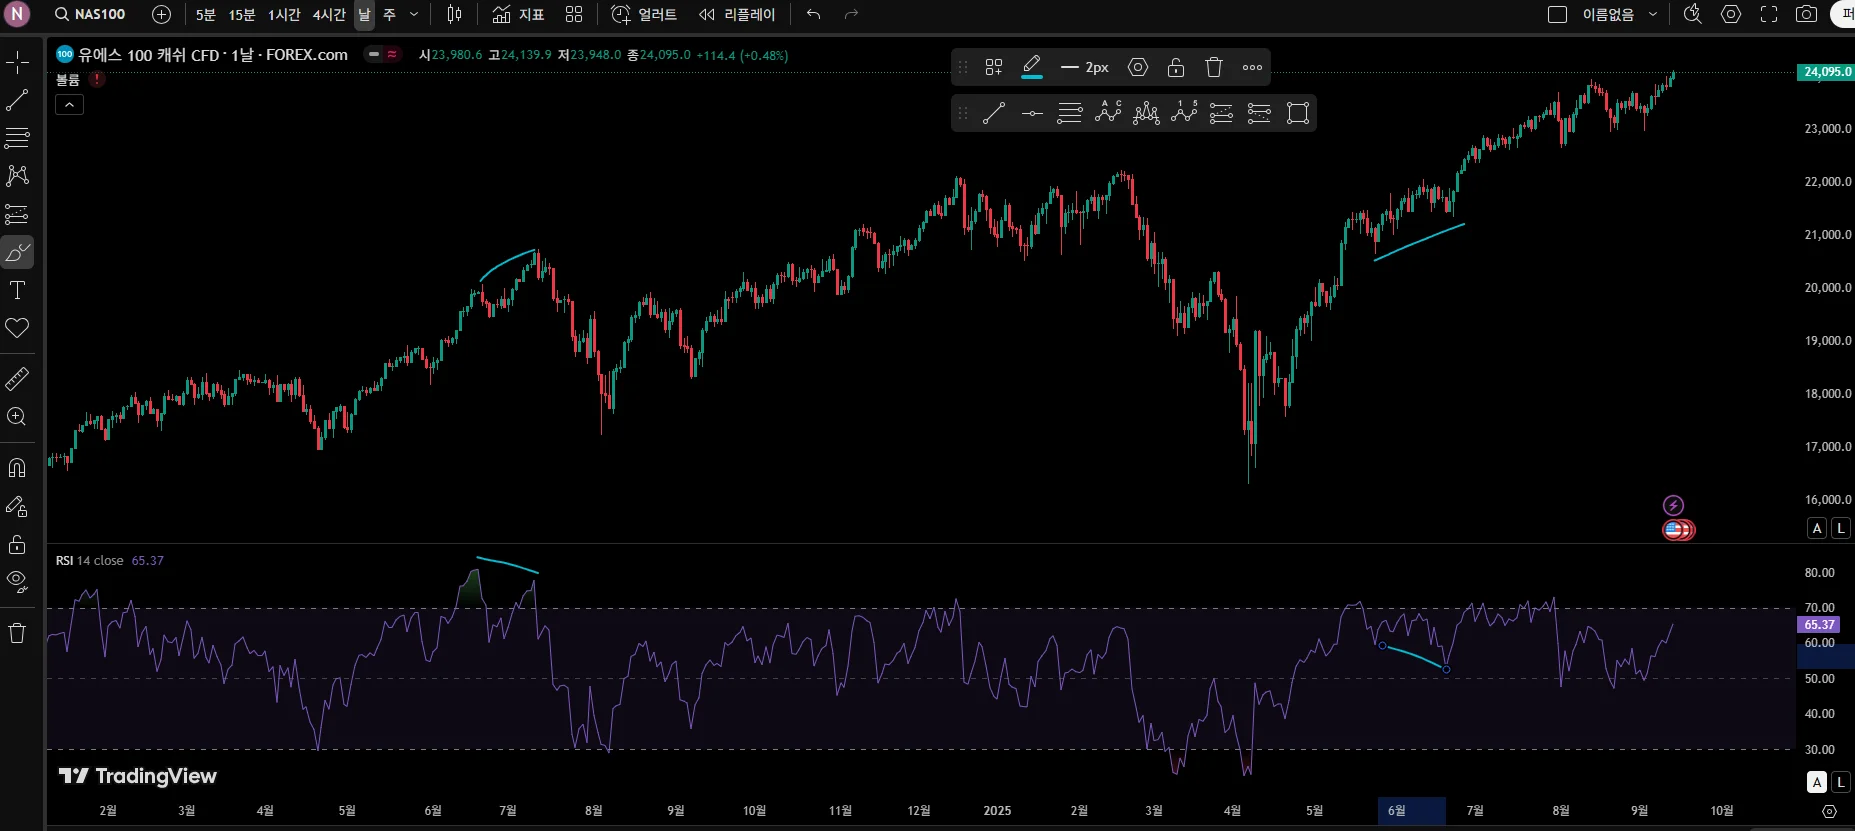1855x831 pixels.
Task: Select the brush drawing tool
Action: (x=17, y=253)
